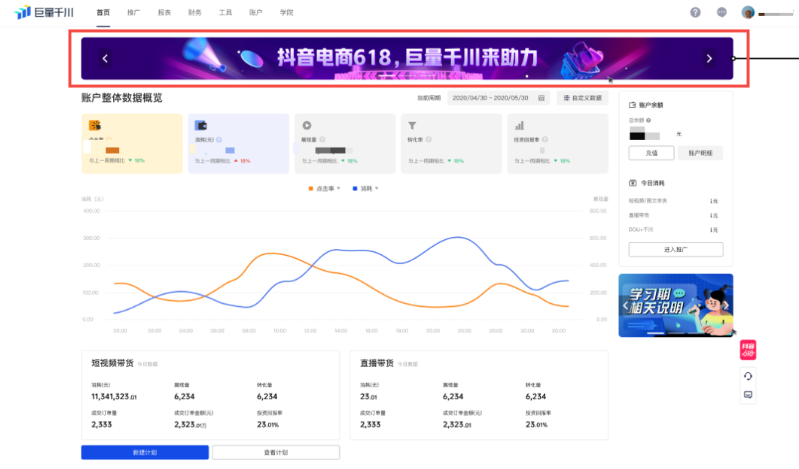Open the messages chat bubble icon
The width and height of the screenshot is (799, 469).
click(722, 12)
